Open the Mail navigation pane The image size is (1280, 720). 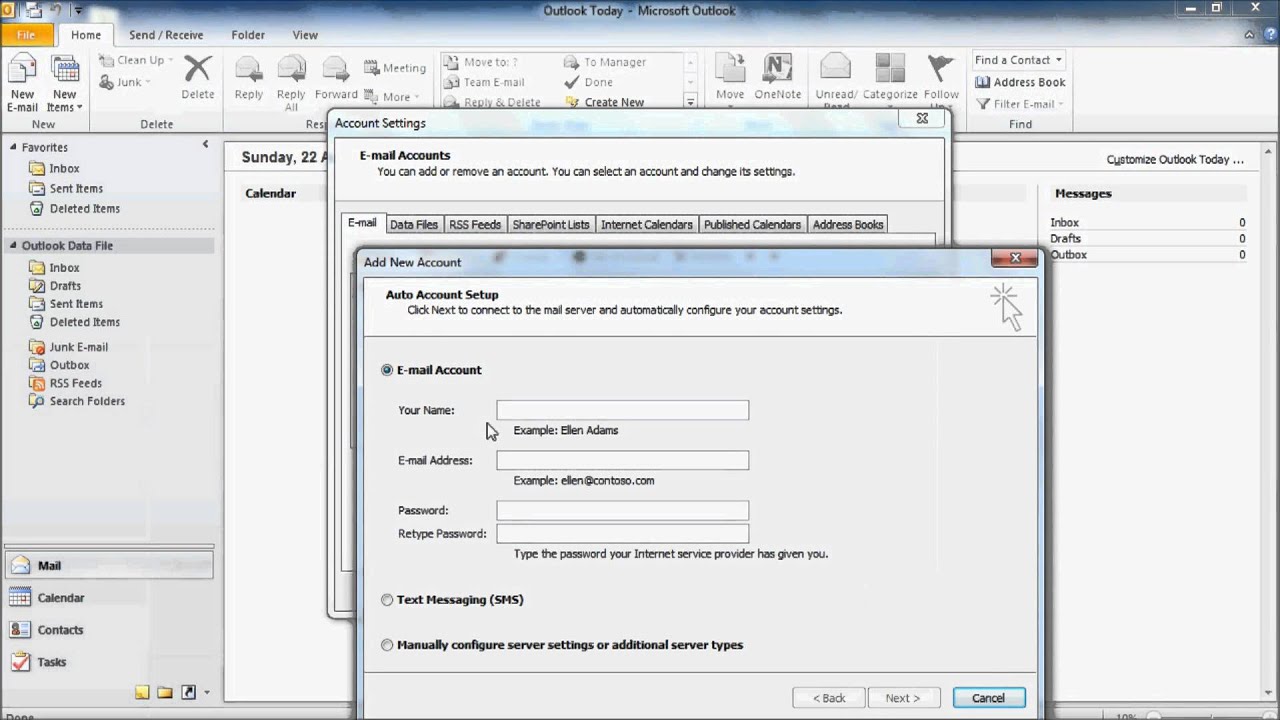pyautogui.click(x=108, y=565)
